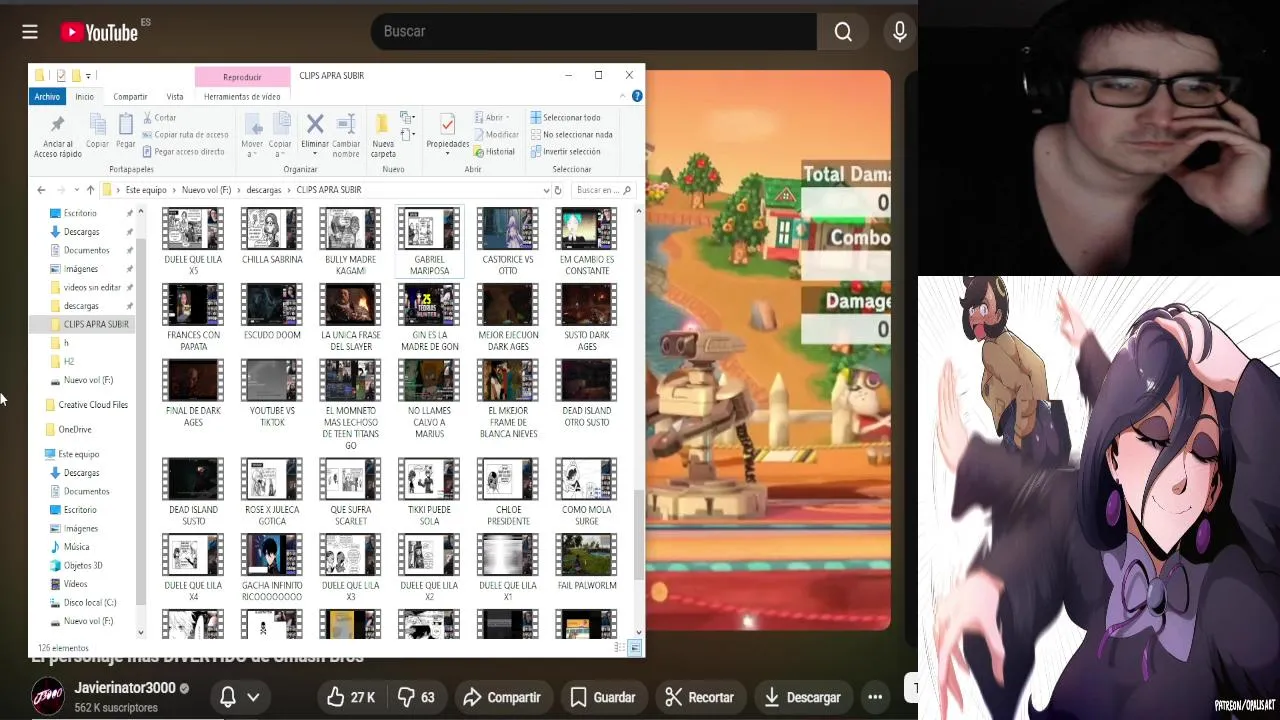Click No seleccionar nada

click(571, 134)
